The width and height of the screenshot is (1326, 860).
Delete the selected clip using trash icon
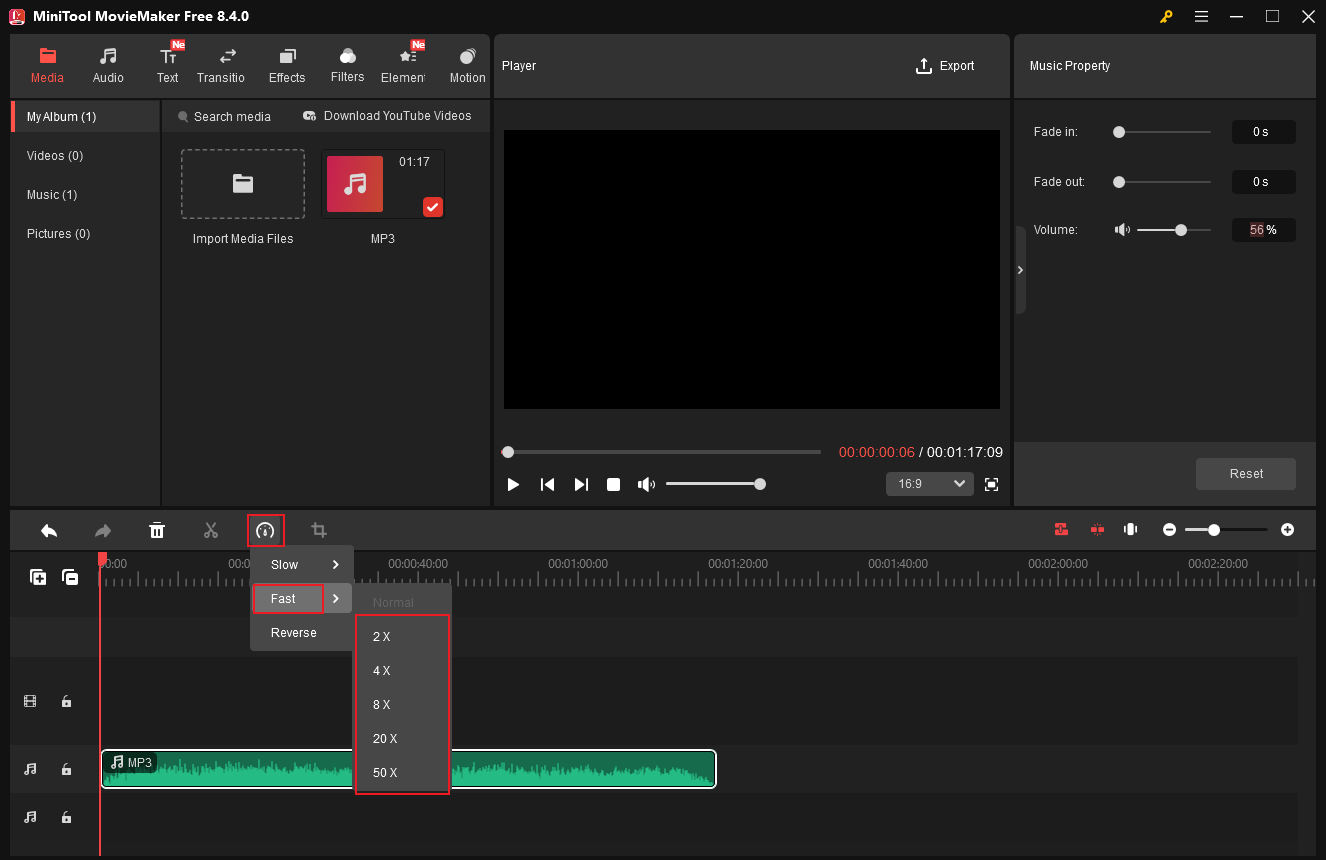(x=157, y=530)
